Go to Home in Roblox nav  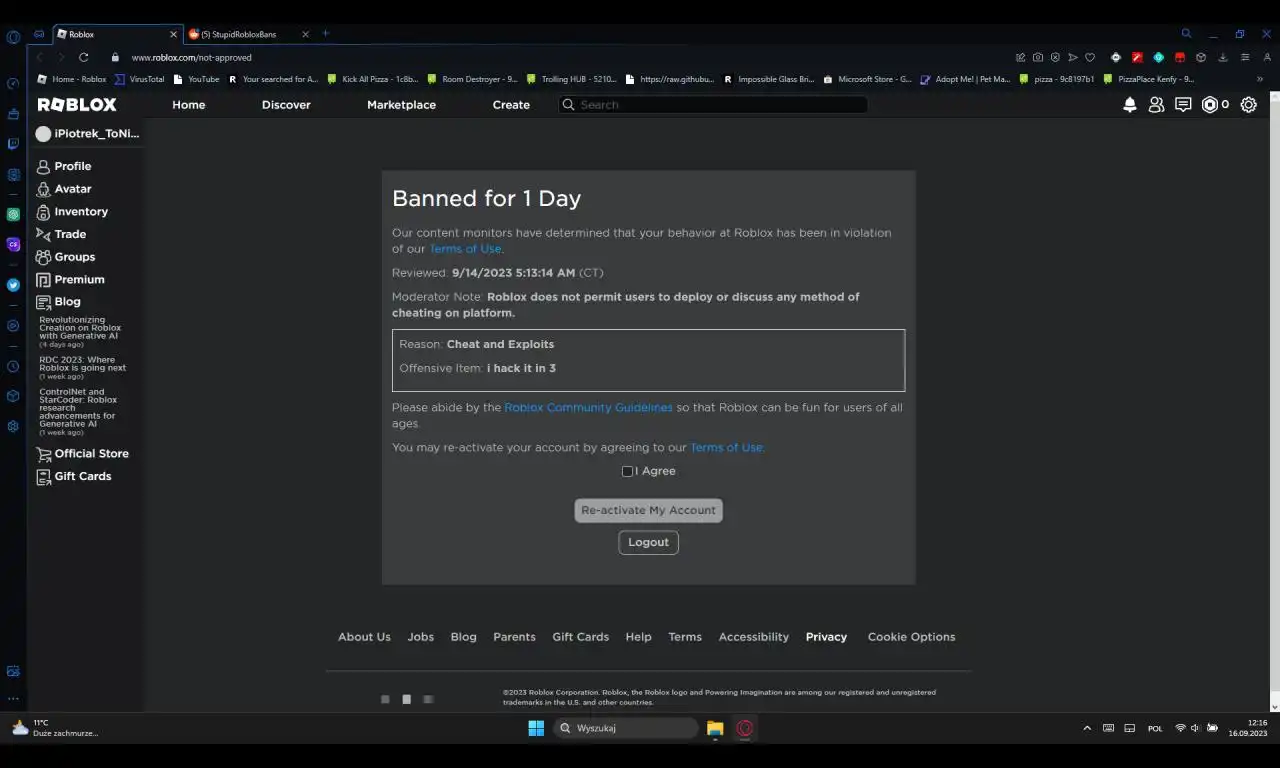point(188,105)
